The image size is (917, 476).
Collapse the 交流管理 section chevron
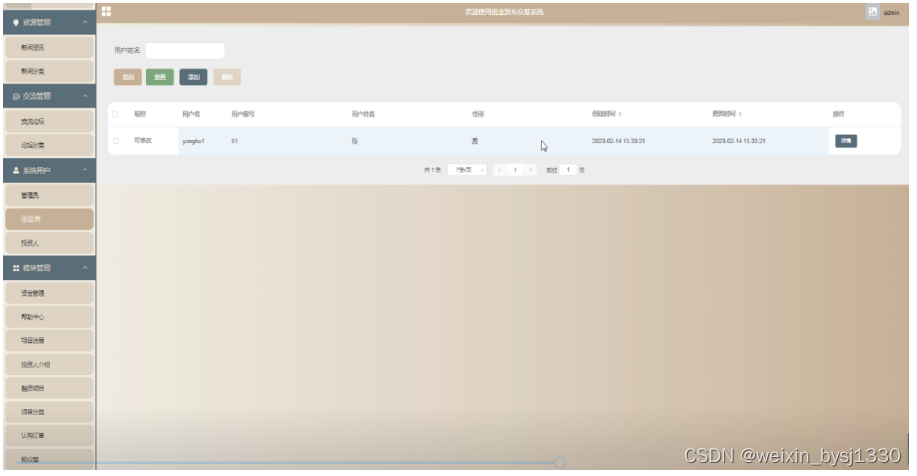tap(85, 96)
